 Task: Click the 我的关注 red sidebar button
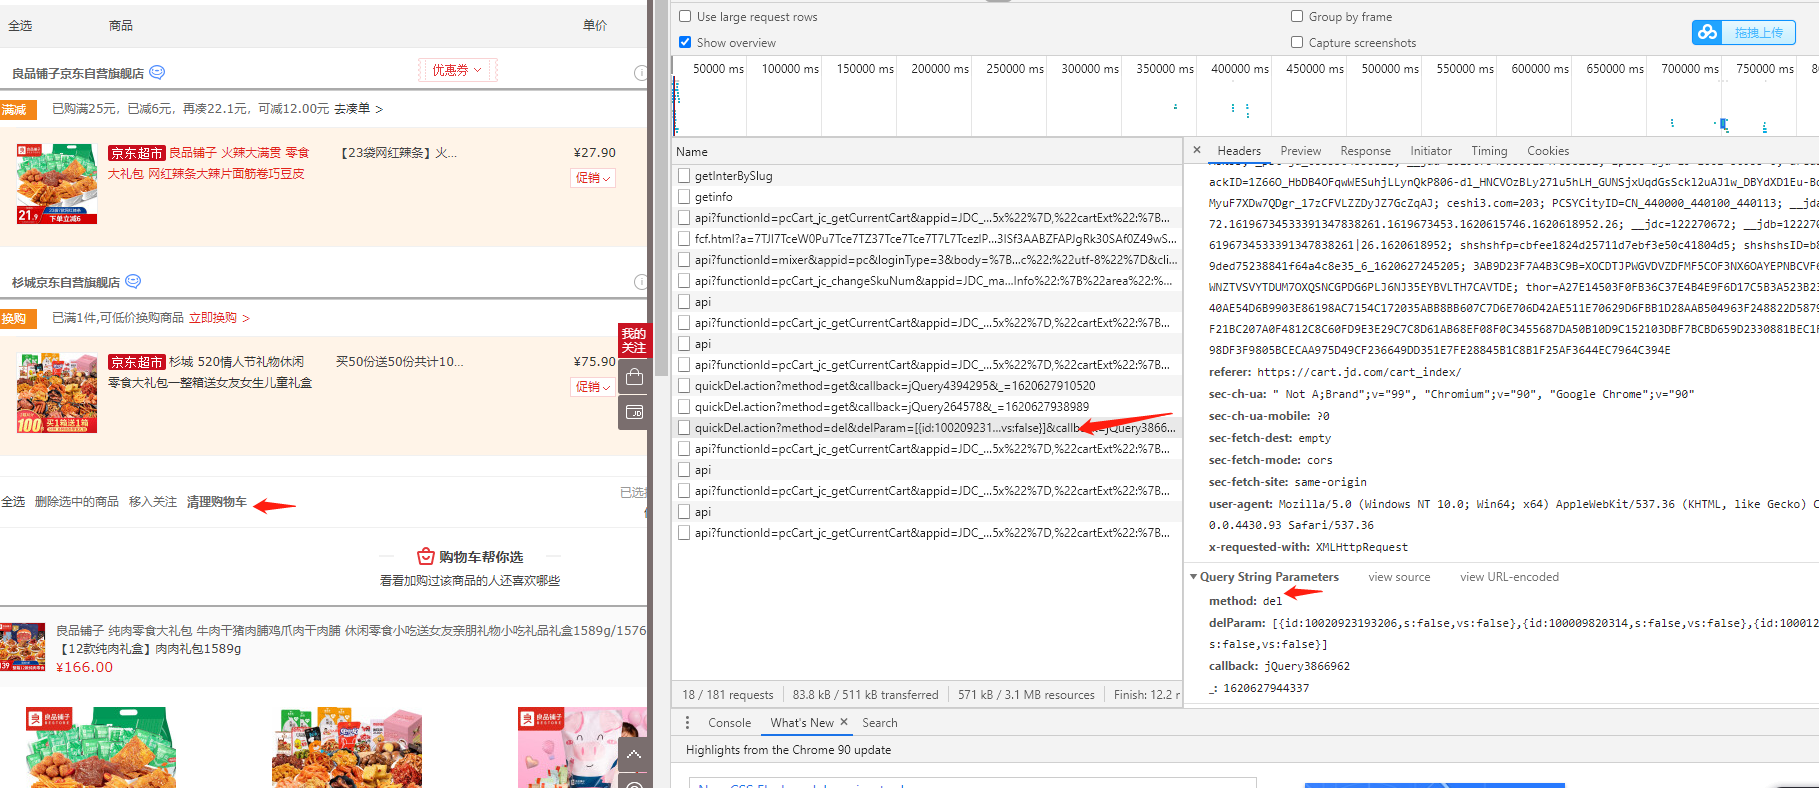[633, 340]
